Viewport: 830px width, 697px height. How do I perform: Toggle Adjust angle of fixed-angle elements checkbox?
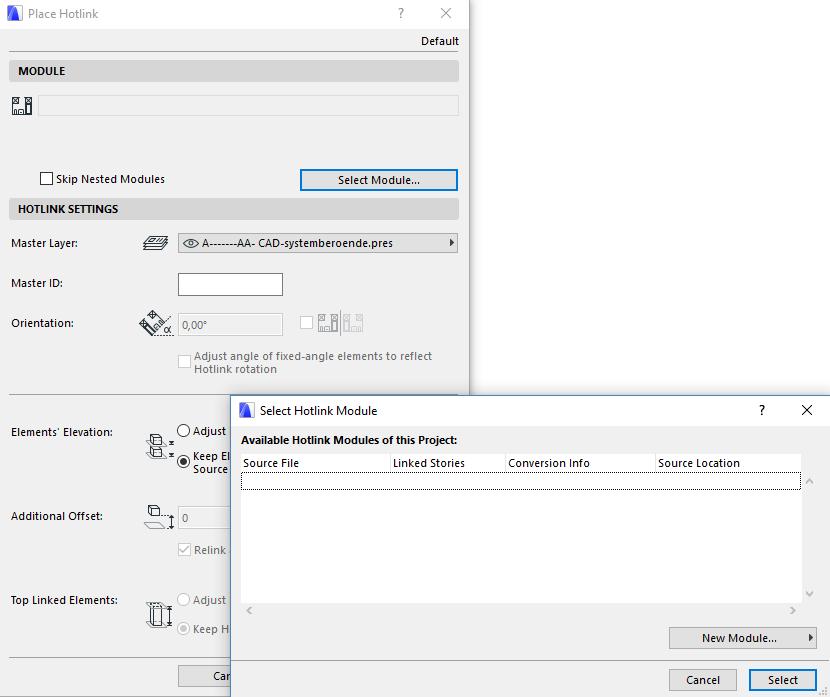(x=184, y=362)
